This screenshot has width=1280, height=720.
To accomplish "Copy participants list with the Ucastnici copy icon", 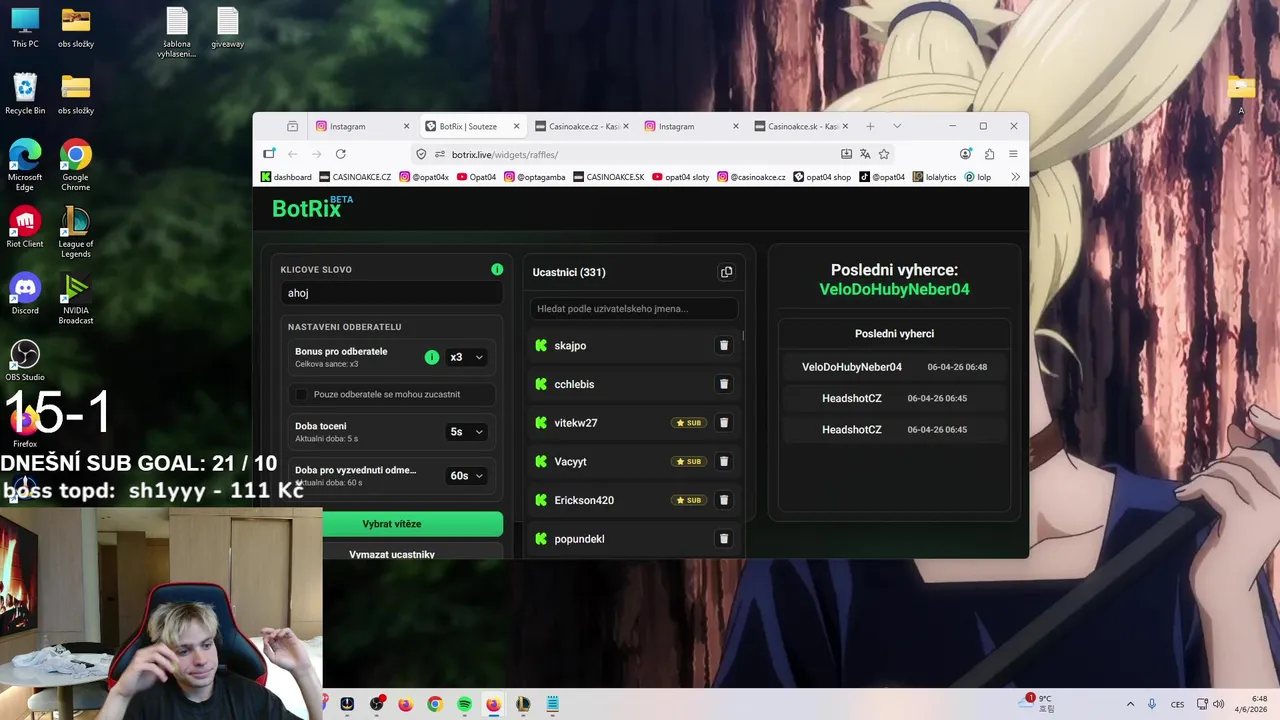I will [727, 272].
